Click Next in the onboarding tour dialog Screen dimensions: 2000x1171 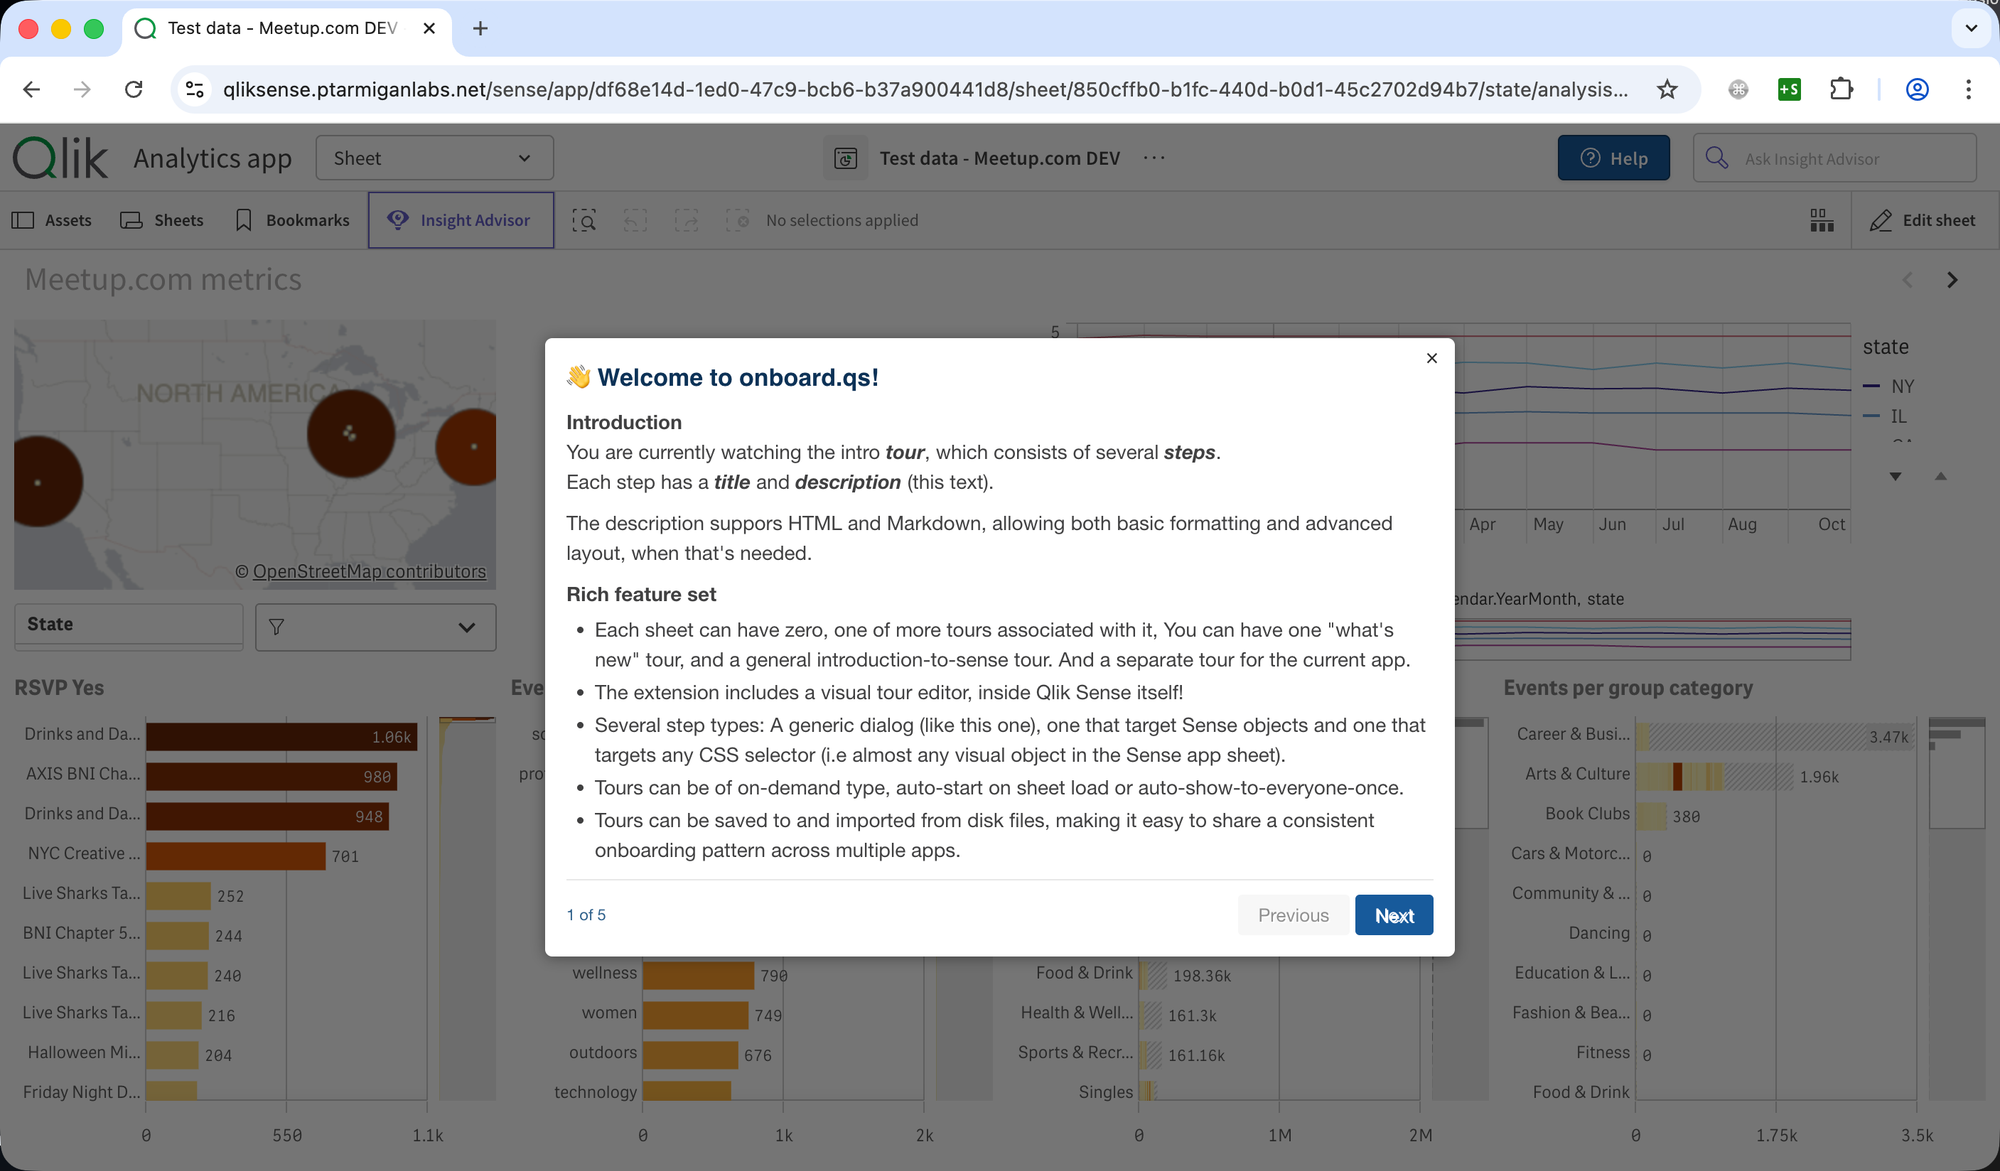(x=1394, y=915)
